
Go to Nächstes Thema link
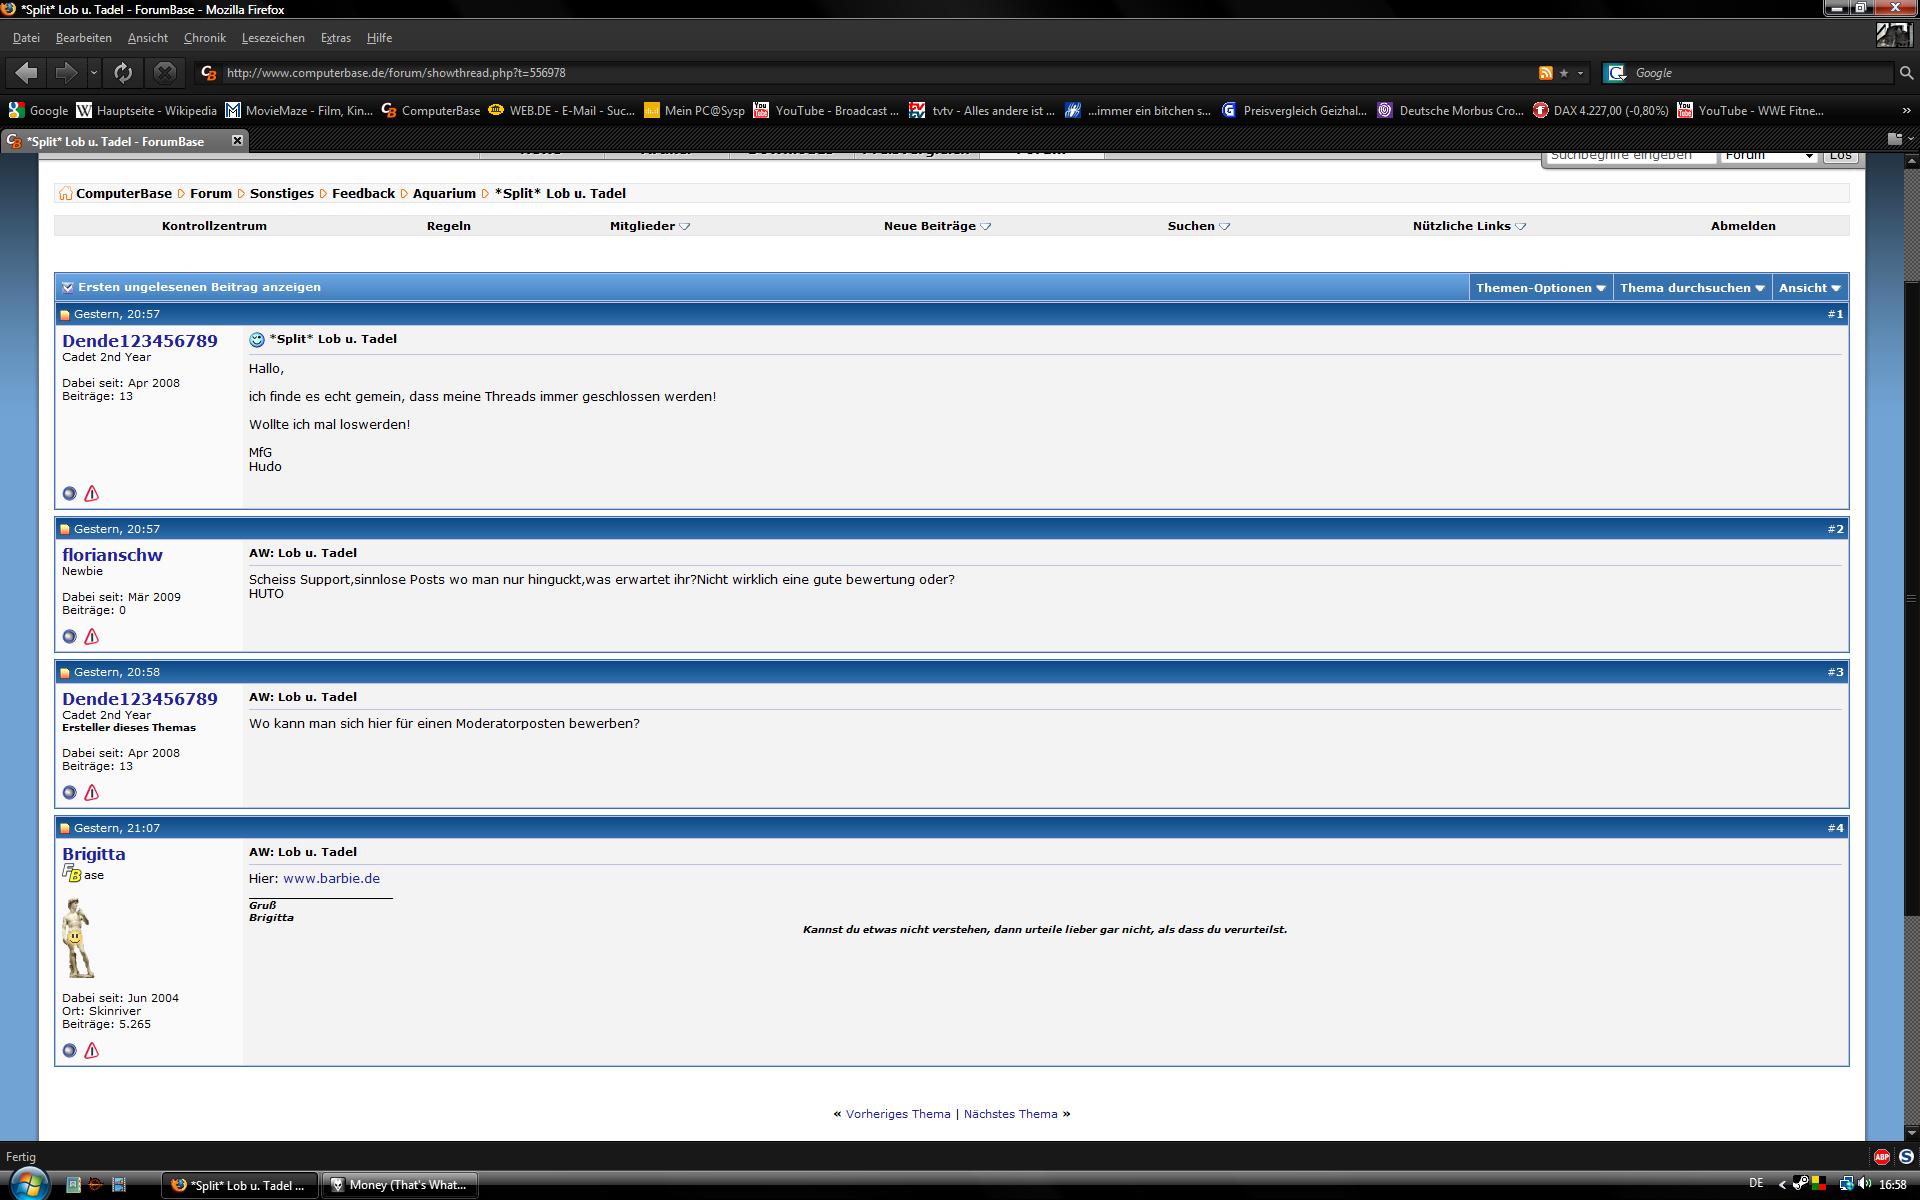1010,1114
